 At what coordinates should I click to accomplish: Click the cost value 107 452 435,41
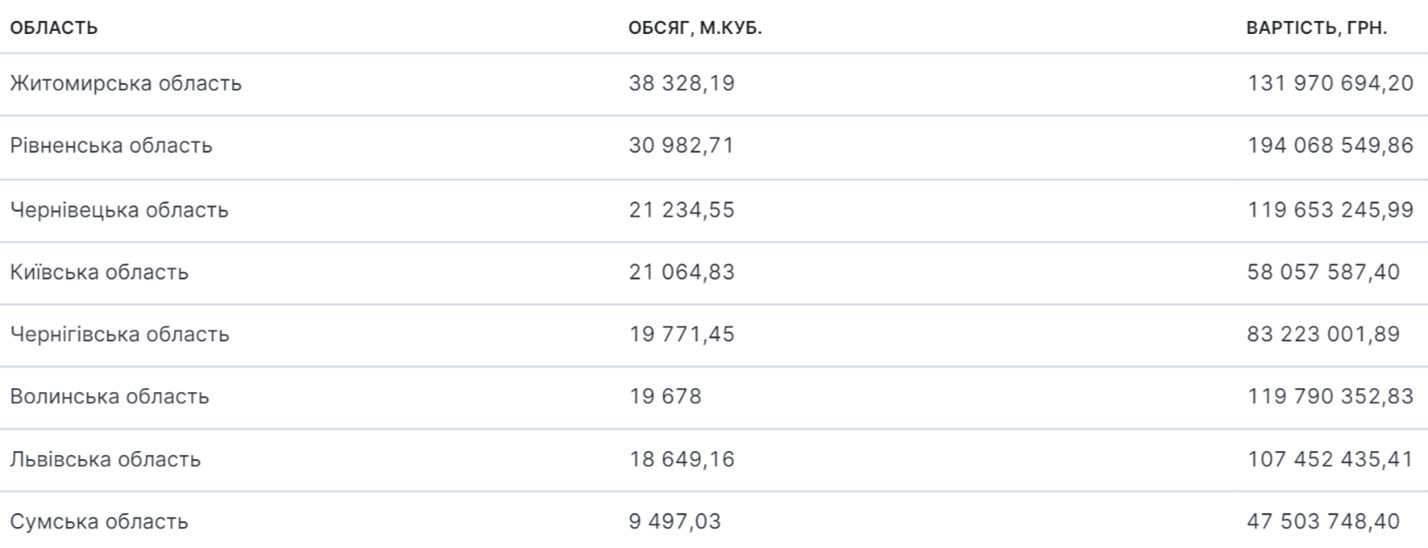[1330, 459]
